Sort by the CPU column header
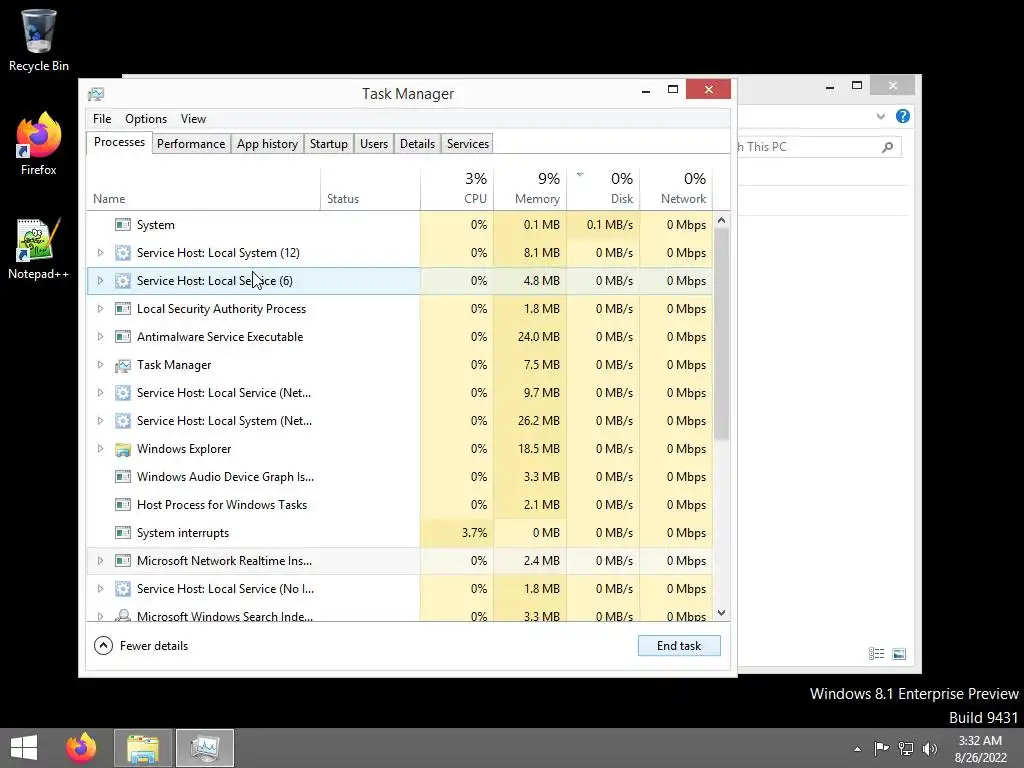The image size is (1024, 768). 457,189
